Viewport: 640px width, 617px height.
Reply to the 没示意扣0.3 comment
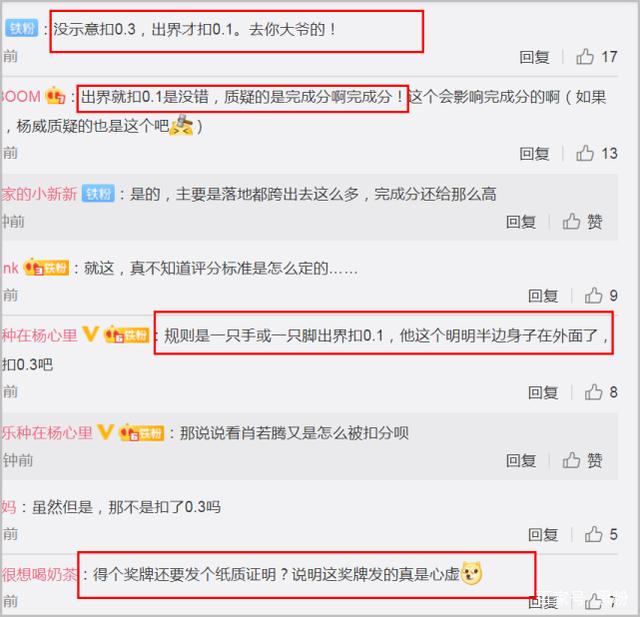click(534, 57)
